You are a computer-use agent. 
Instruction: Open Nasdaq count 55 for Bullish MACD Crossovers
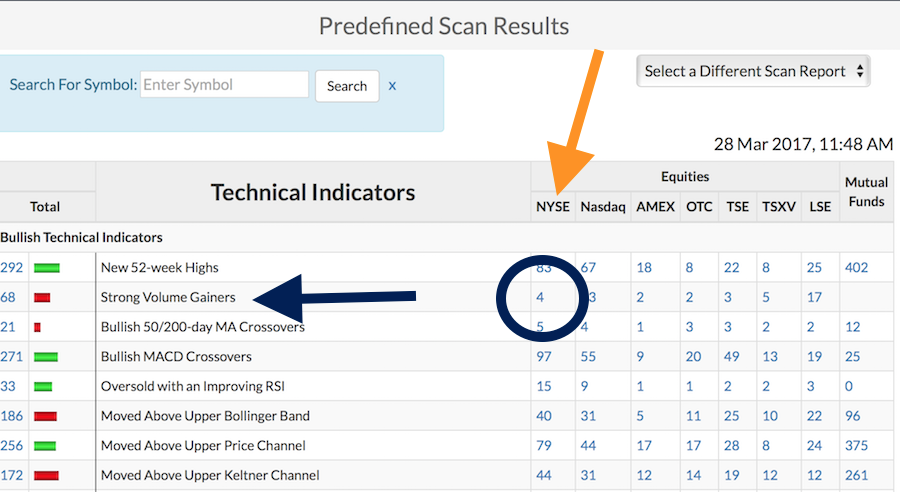pos(588,357)
